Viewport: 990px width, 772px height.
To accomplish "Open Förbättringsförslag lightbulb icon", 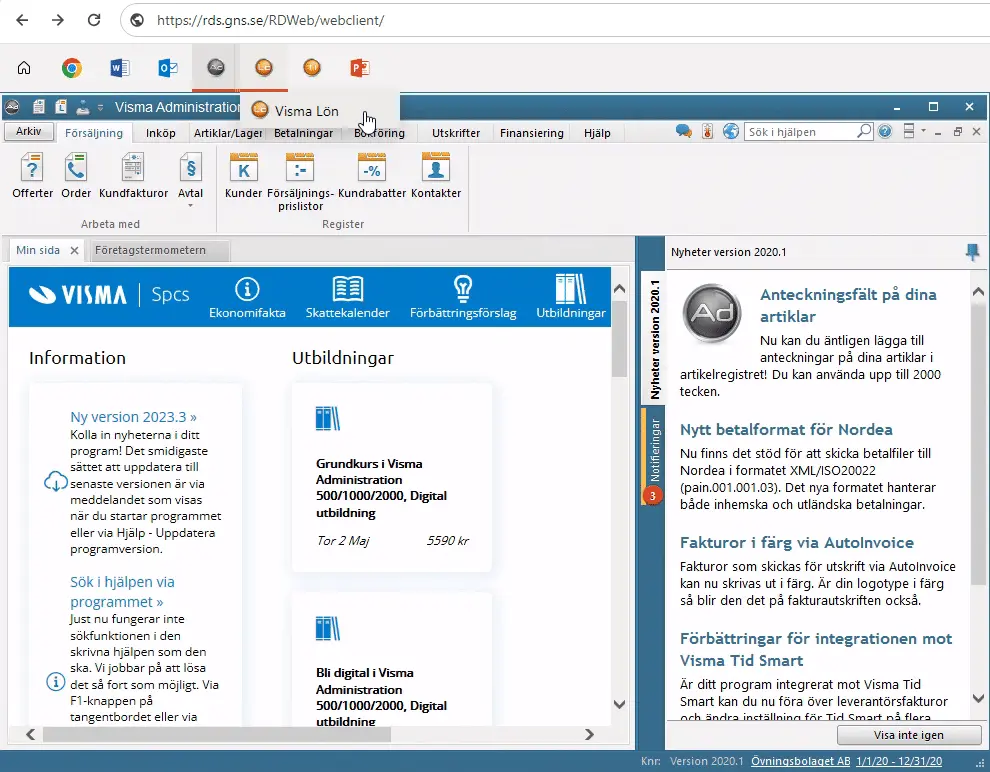I will (463, 288).
